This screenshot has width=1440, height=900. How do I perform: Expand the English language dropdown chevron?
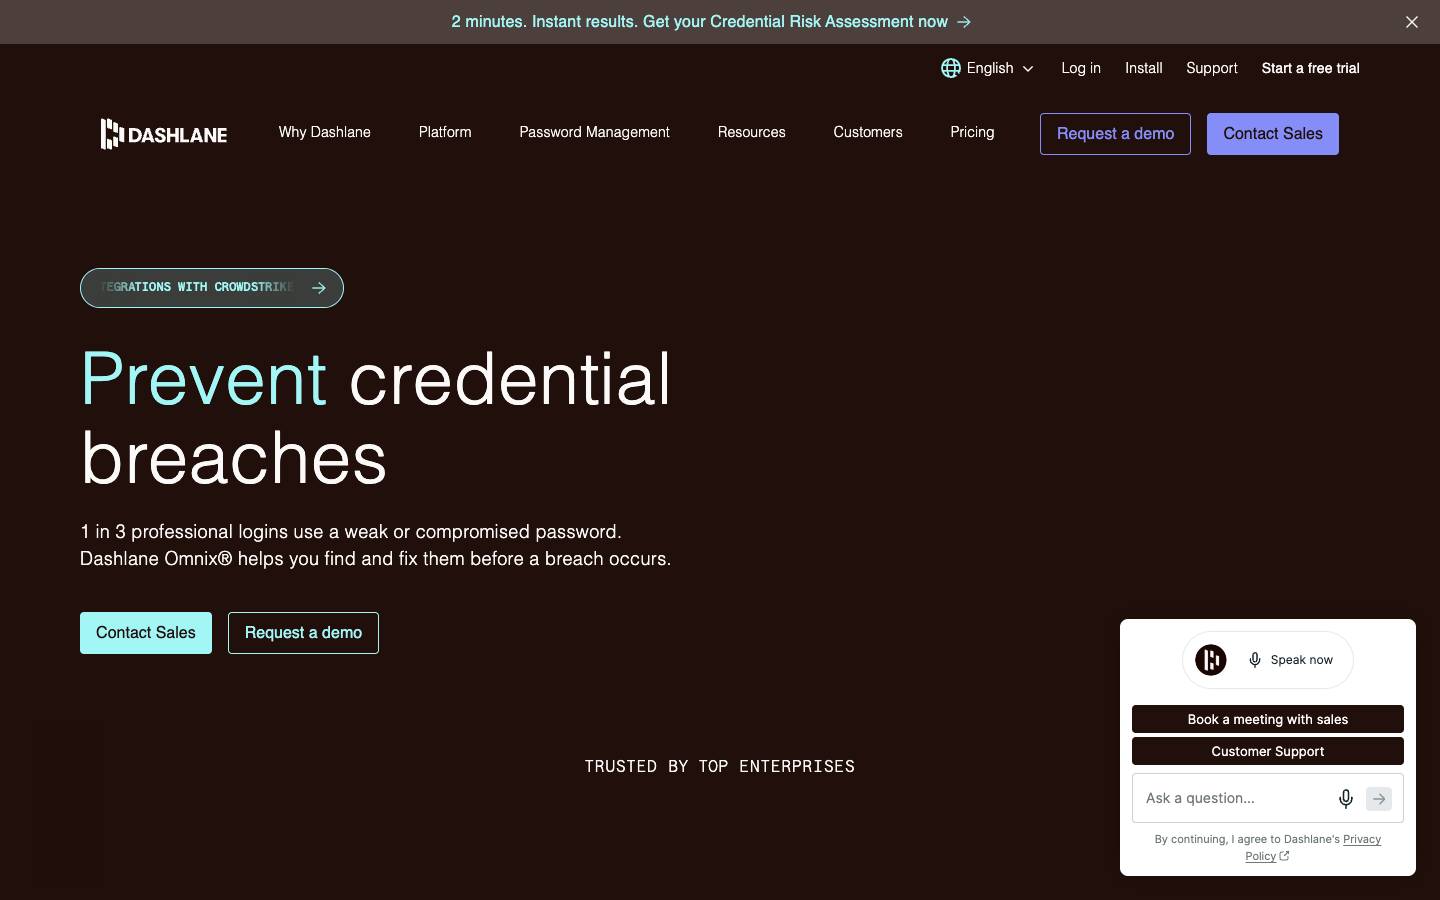(x=1028, y=69)
